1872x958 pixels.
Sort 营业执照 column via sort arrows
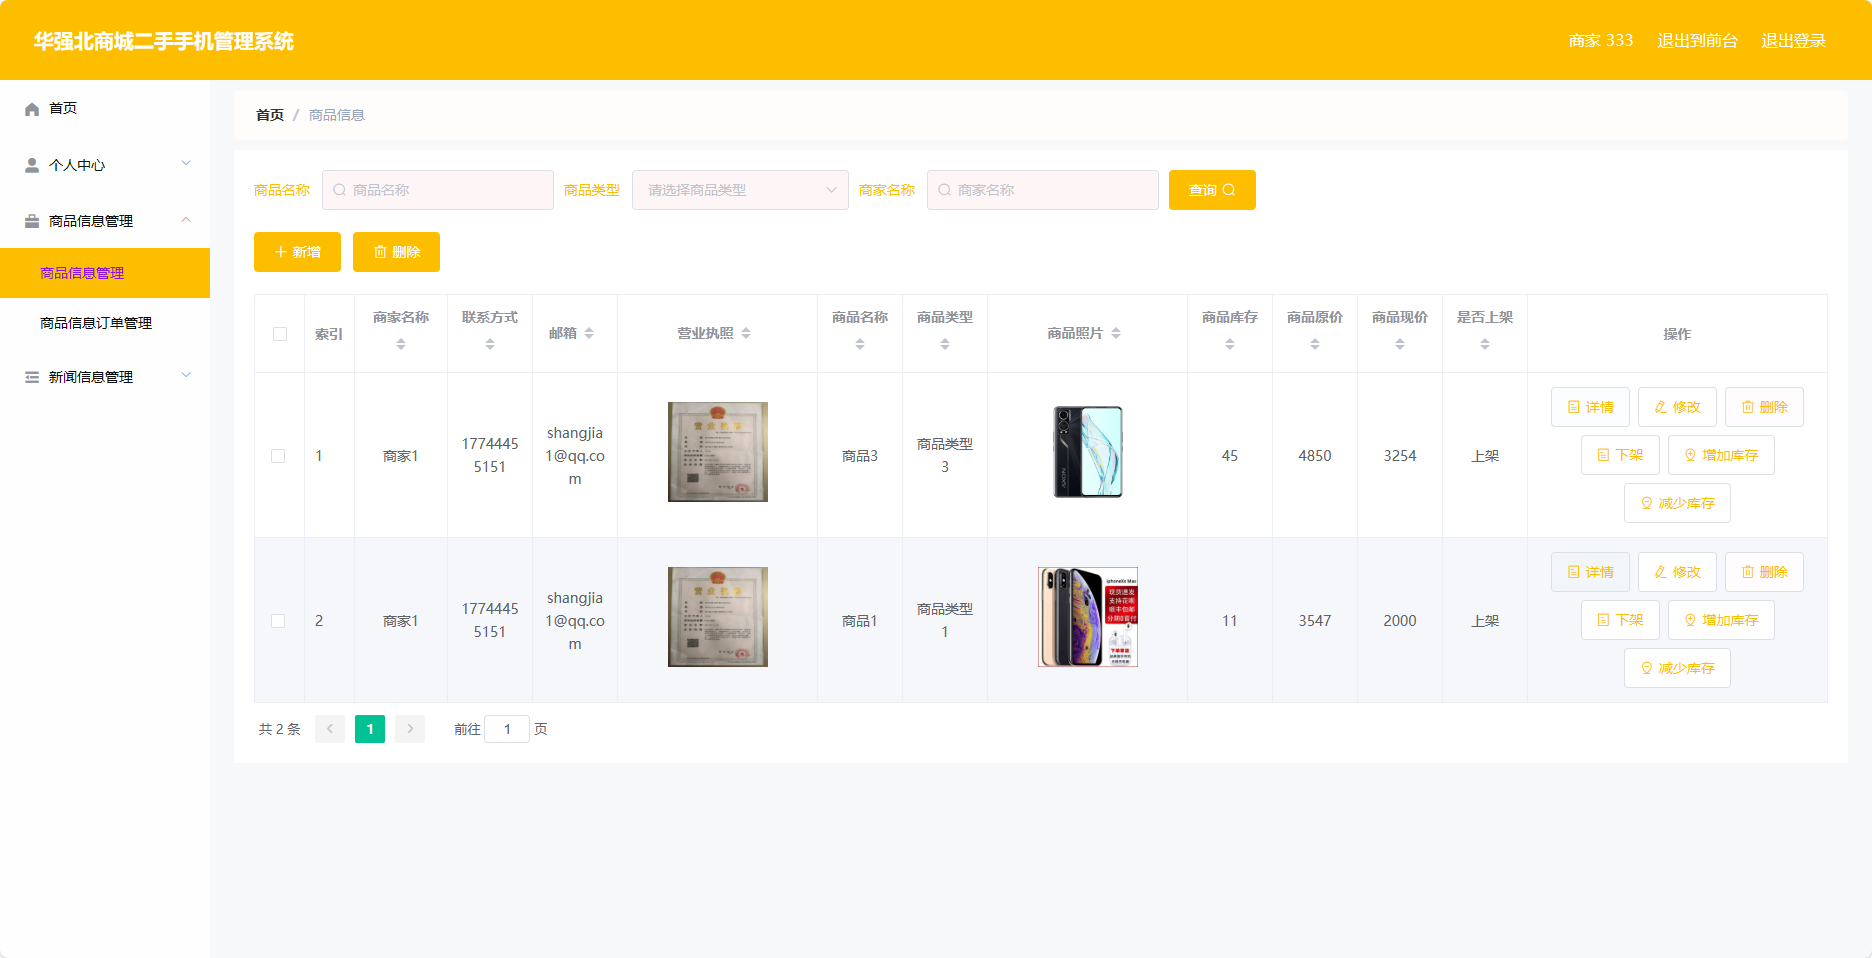(746, 333)
